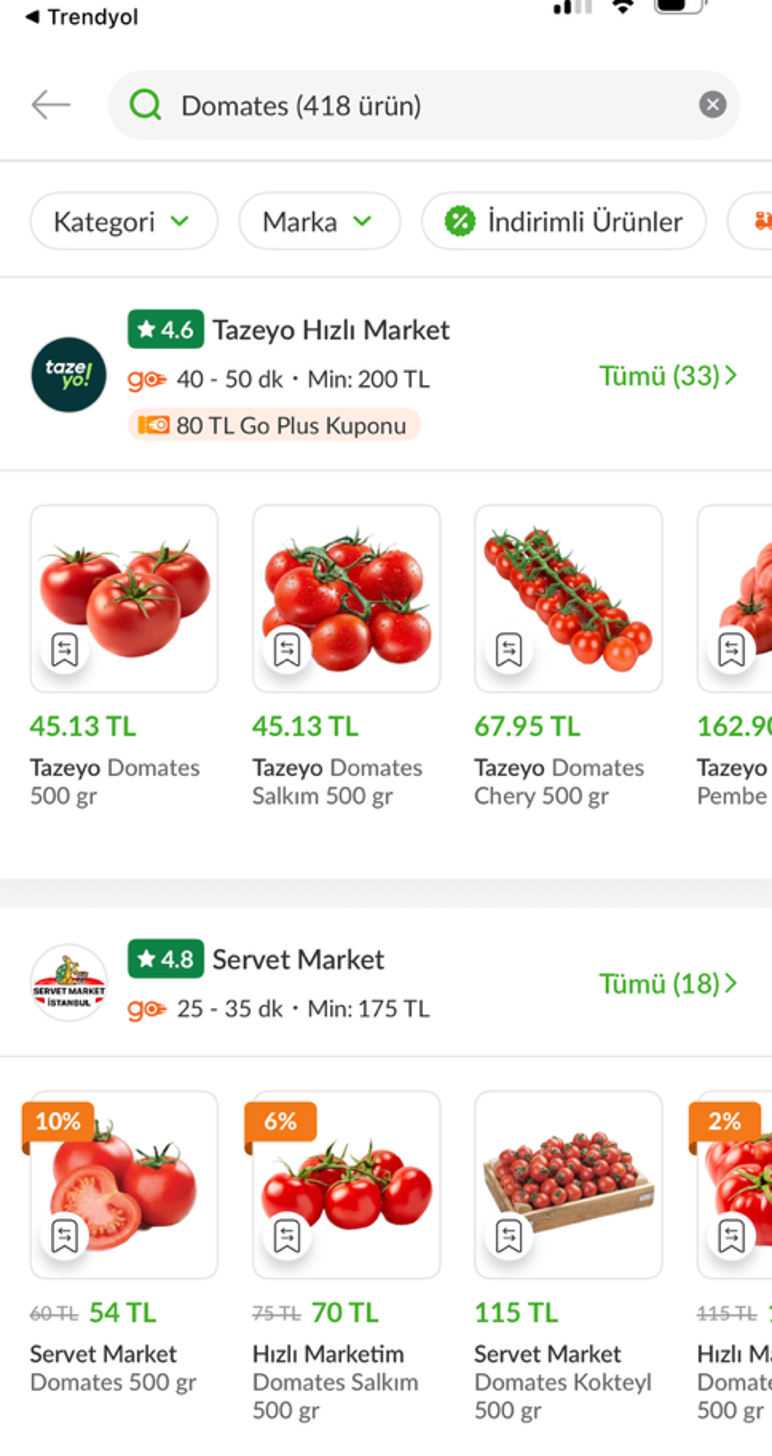
Task: Expand all 18 Servet Market products
Action: pos(667,984)
